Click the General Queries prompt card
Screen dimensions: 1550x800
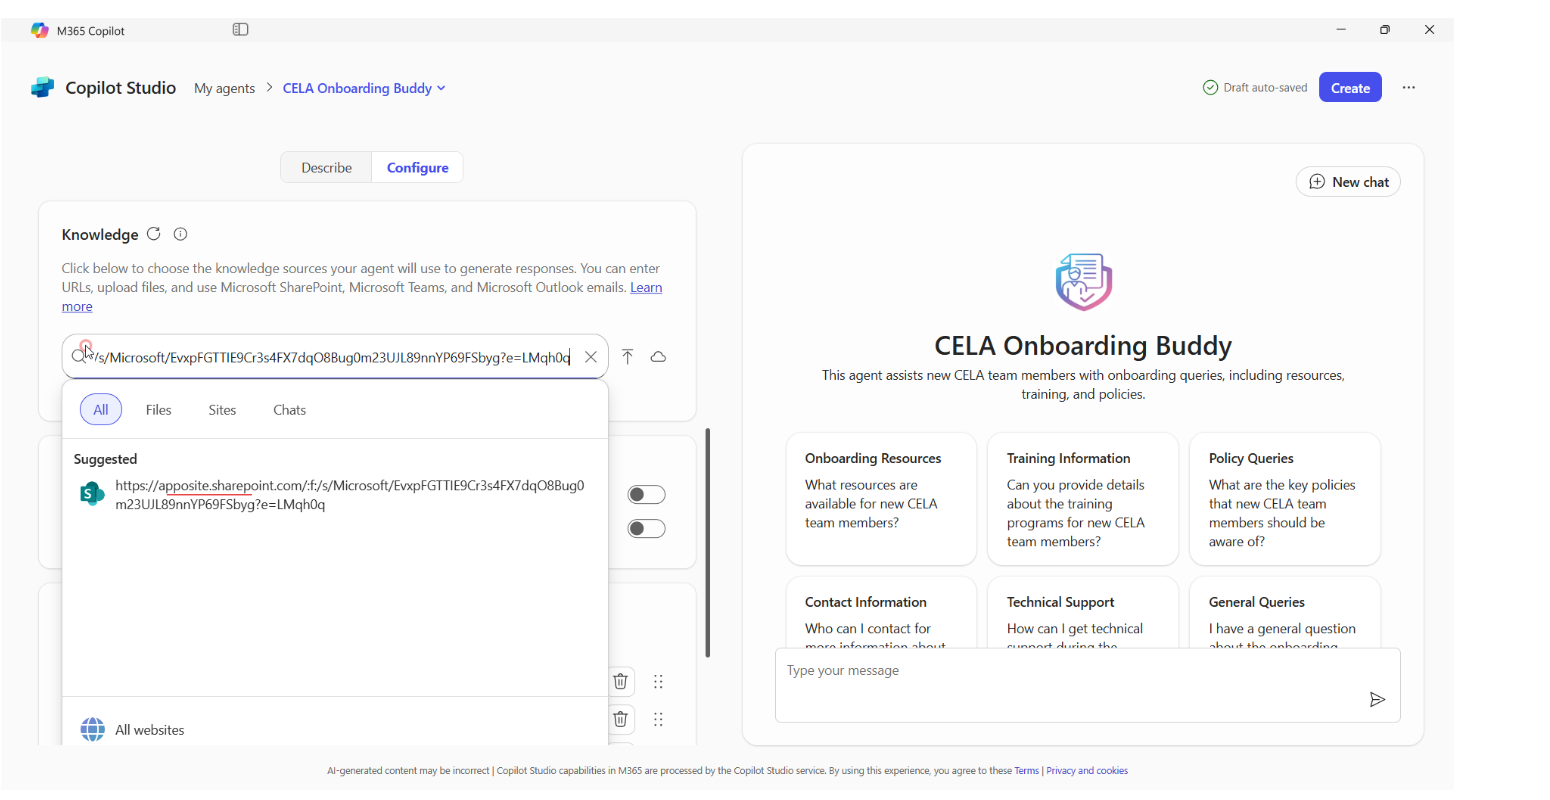click(x=1285, y=613)
